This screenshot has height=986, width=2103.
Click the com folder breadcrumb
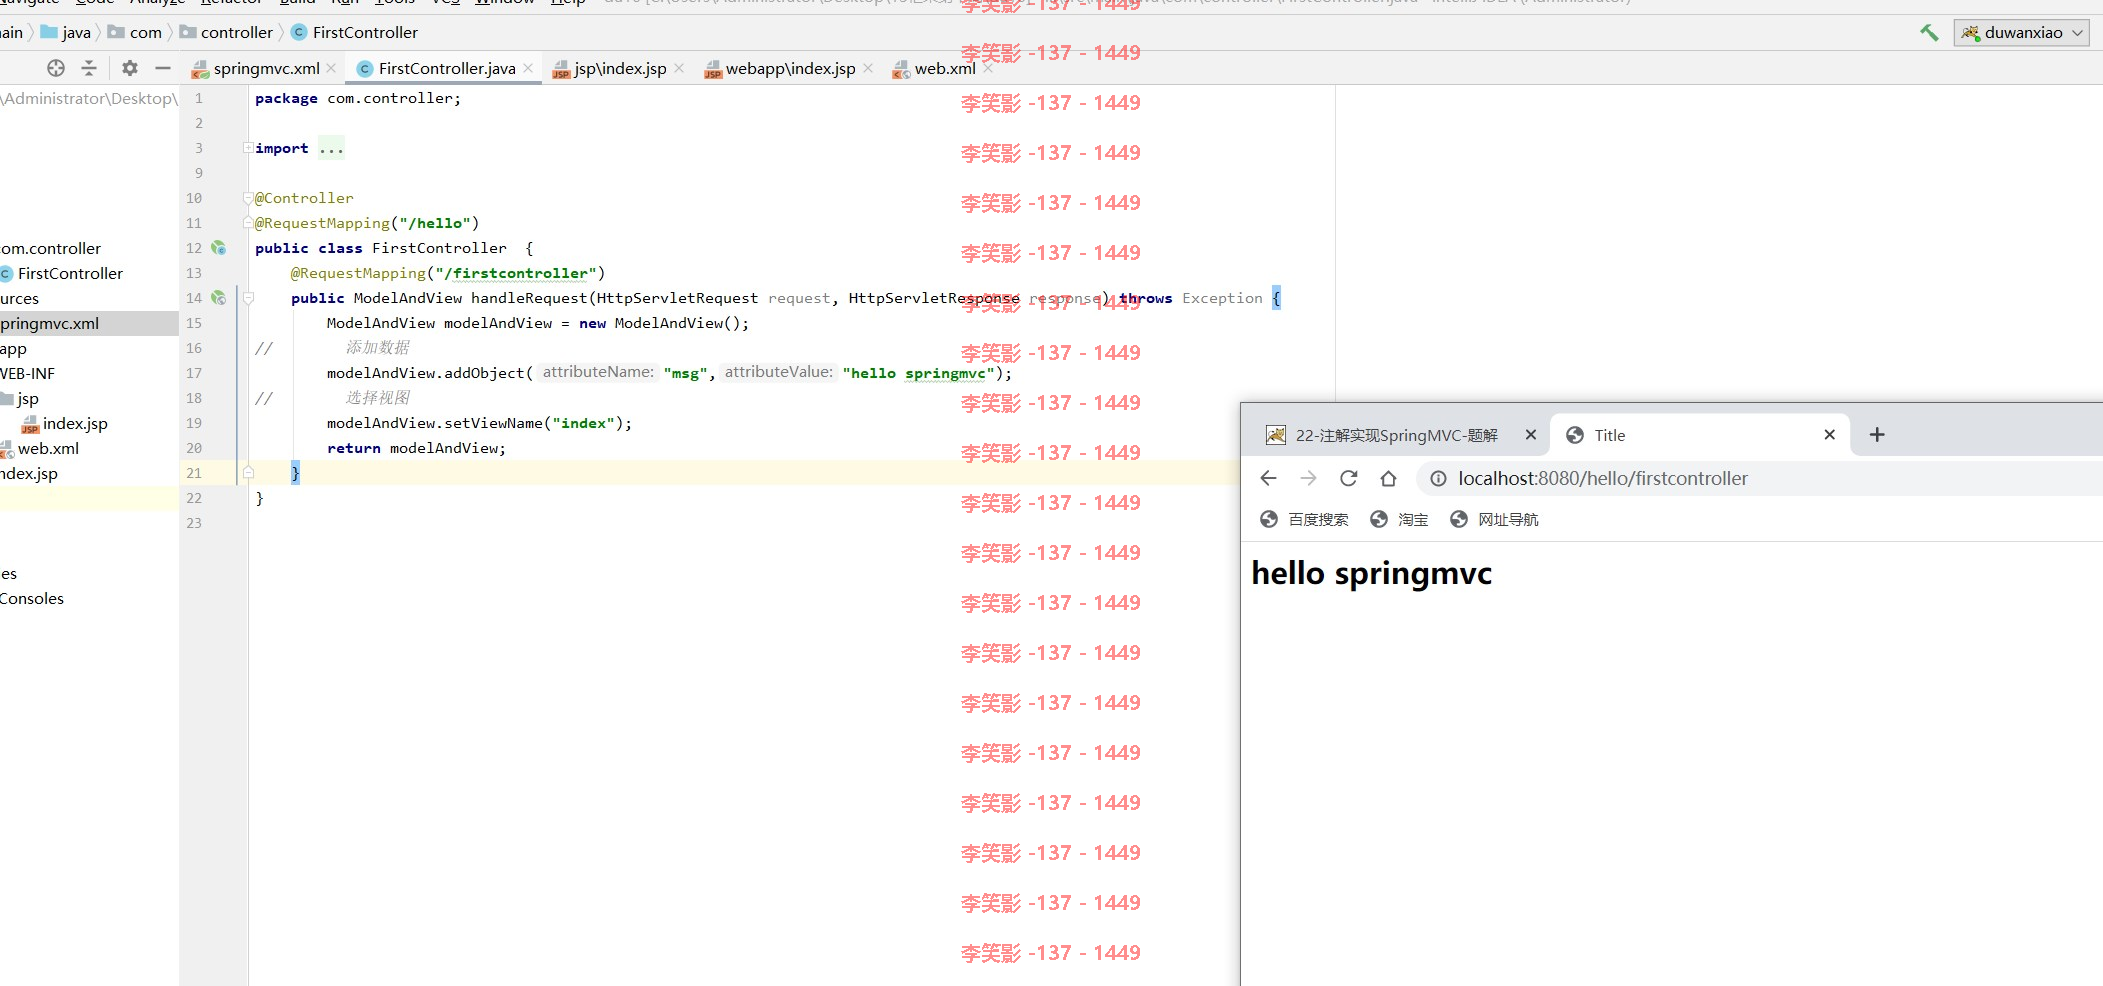click(x=135, y=32)
